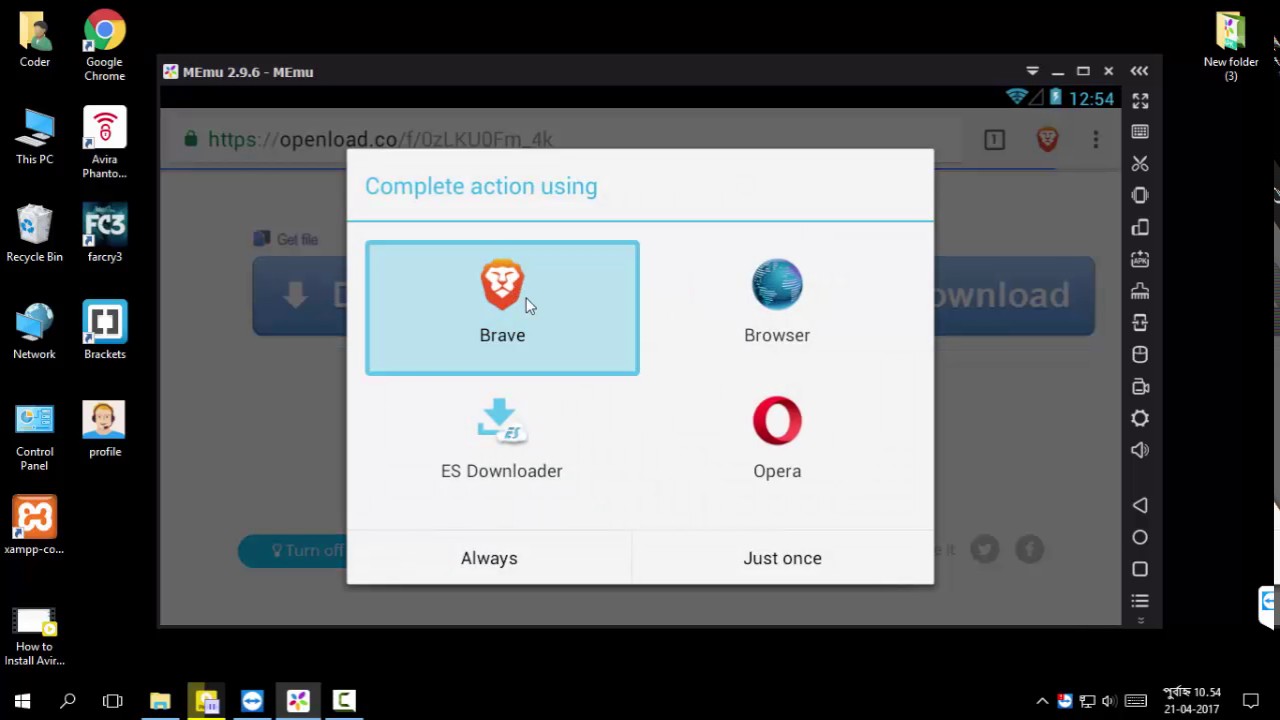1280x720 pixels.
Task: Toggle MEmu fullscreen mode icon
Action: tap(1140, 101)
